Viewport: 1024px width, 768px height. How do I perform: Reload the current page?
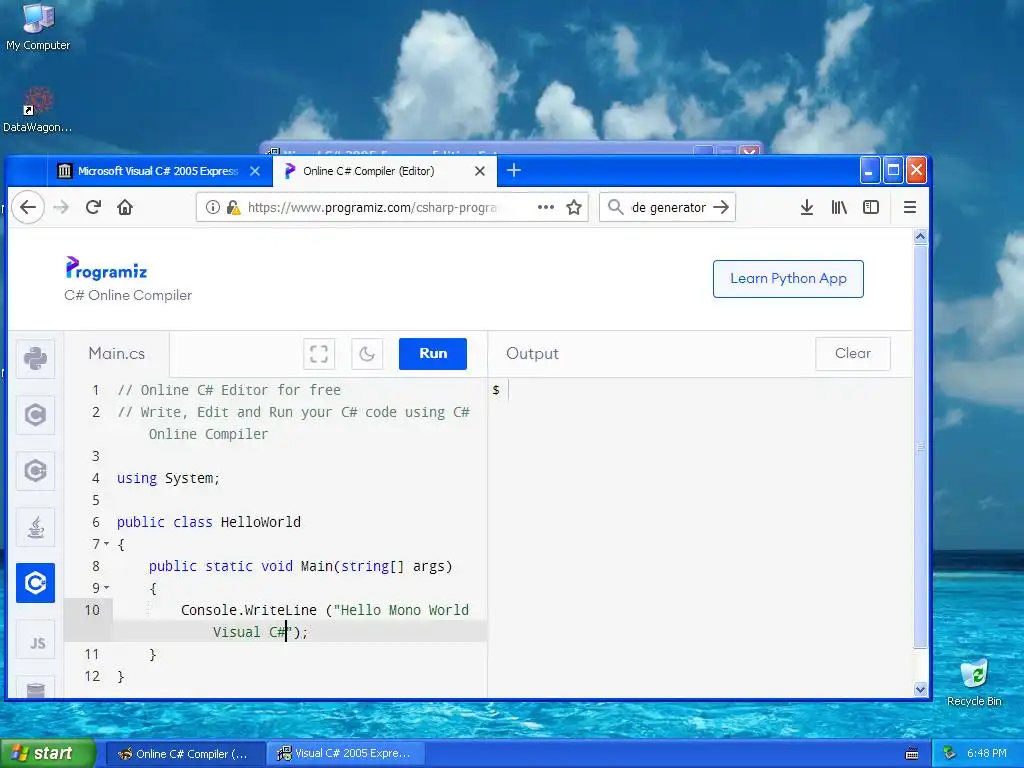[x=93, y=207]
